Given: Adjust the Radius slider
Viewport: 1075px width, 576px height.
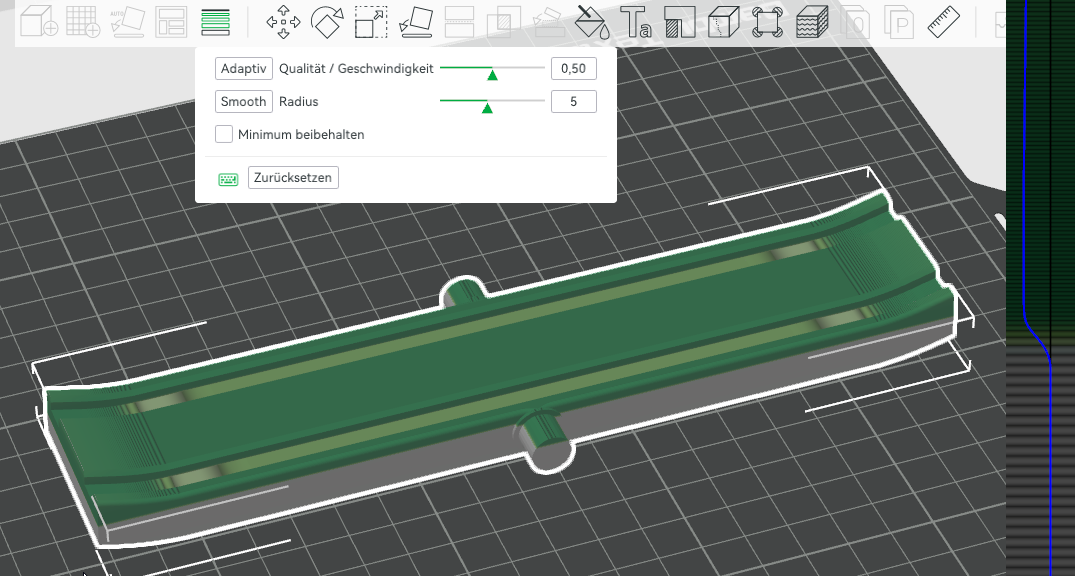Looking at the screenshot, I should pos(492,102).
